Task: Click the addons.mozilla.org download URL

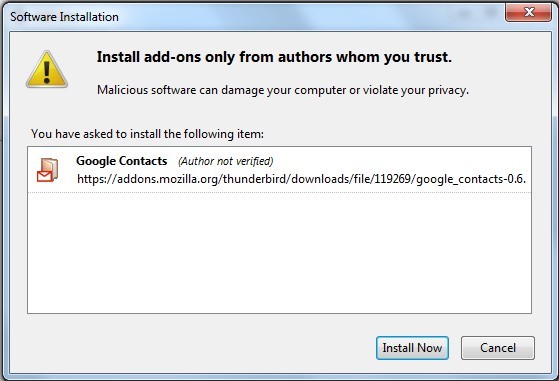Action: click(302, 179)
